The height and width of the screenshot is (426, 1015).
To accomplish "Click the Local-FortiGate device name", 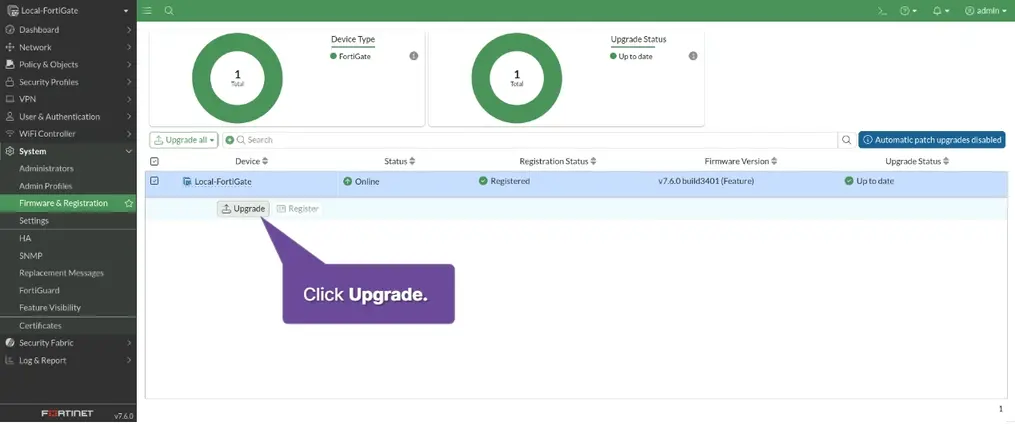I will [223, 182].
